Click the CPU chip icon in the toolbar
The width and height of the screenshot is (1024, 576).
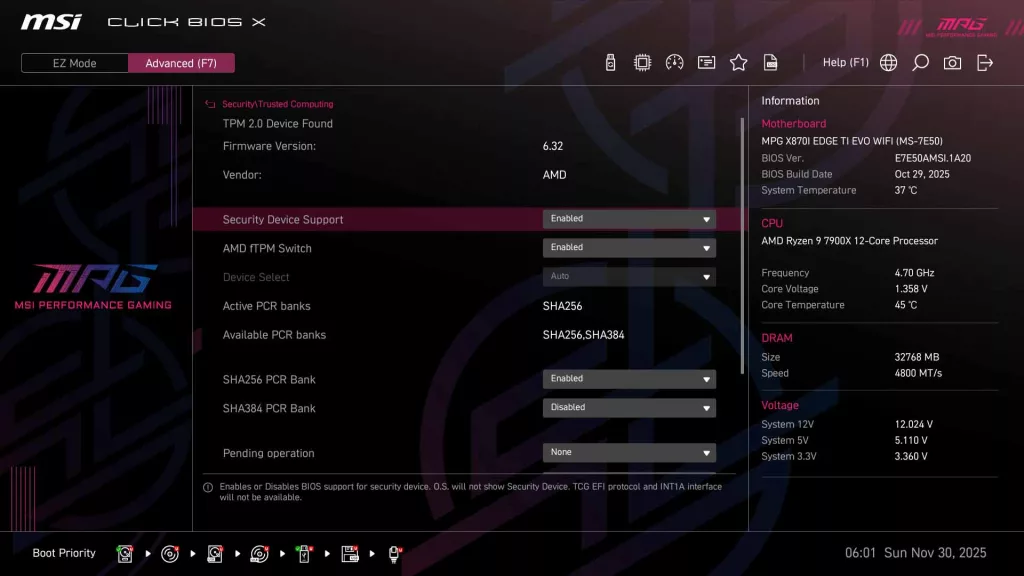point(642,62)
